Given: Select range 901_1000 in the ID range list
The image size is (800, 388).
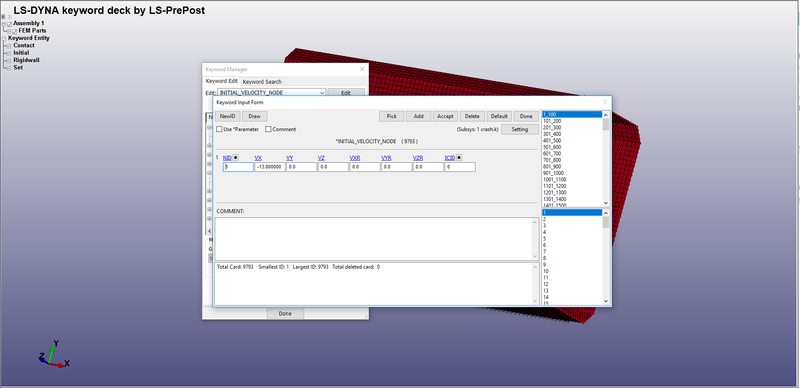Looking at the screenshot, I should click(x=572, y=173).
